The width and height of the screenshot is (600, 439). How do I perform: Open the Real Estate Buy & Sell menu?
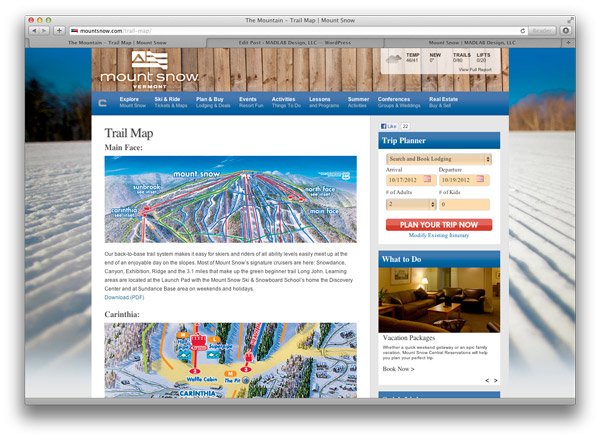click(x=443, y=102)
